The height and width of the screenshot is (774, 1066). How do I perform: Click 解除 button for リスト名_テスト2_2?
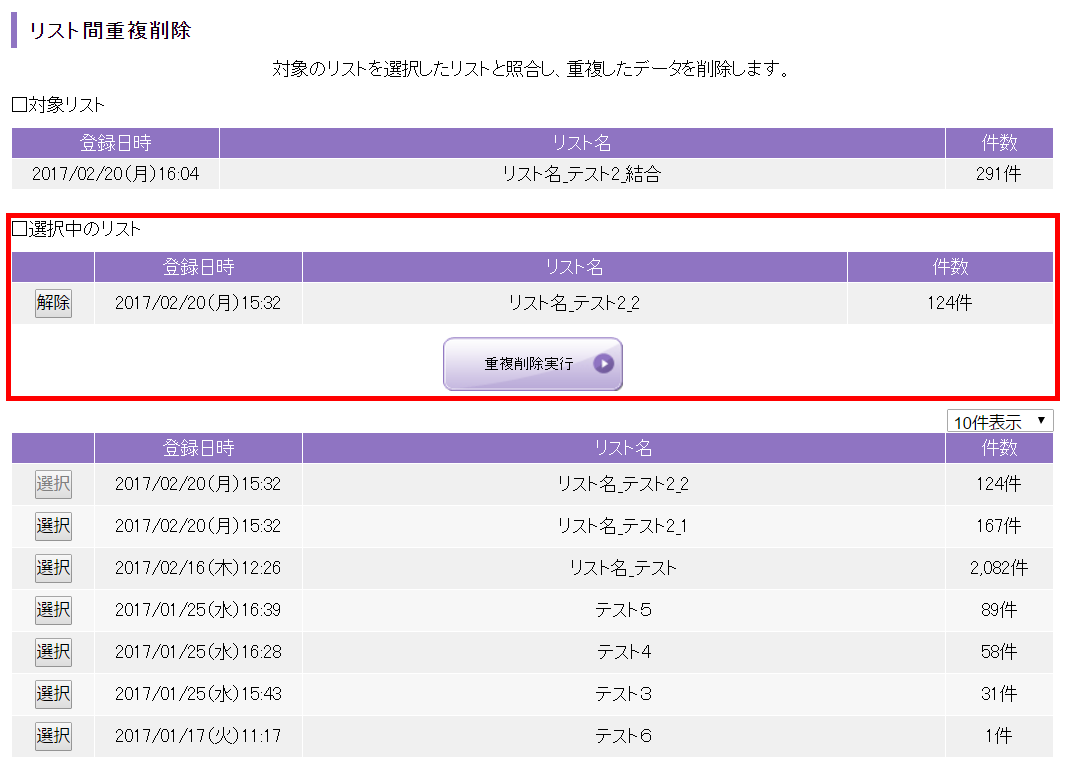click(x=53, y=303)
